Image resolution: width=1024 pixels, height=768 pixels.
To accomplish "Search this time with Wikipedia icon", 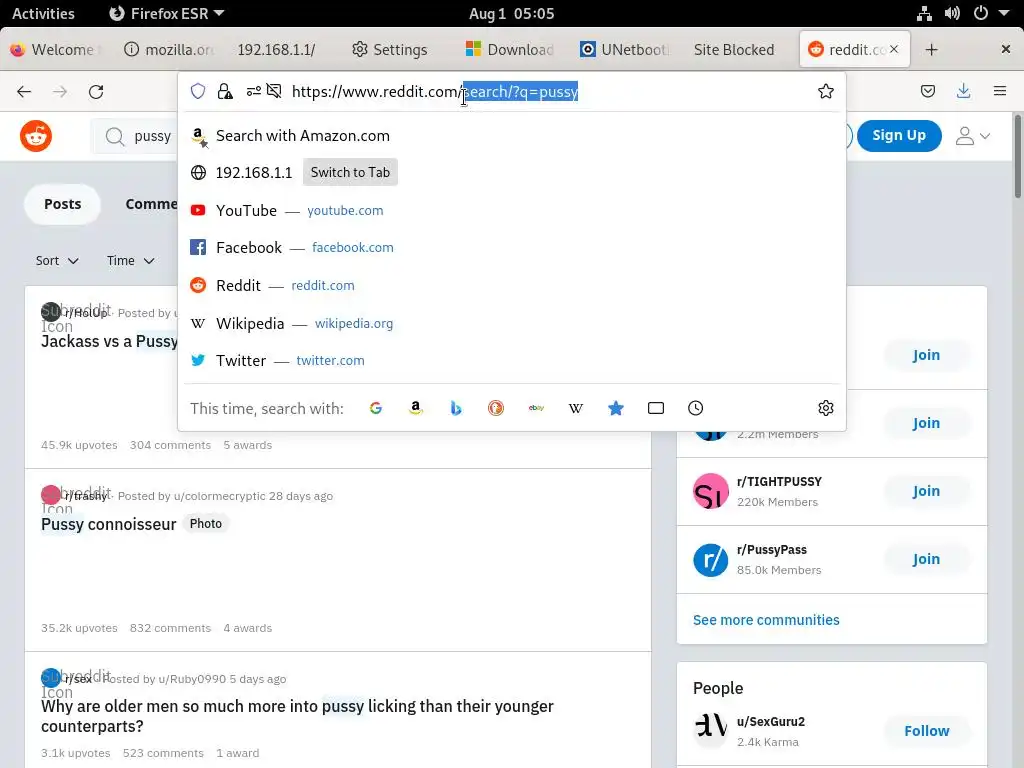I will click(575, 408).
